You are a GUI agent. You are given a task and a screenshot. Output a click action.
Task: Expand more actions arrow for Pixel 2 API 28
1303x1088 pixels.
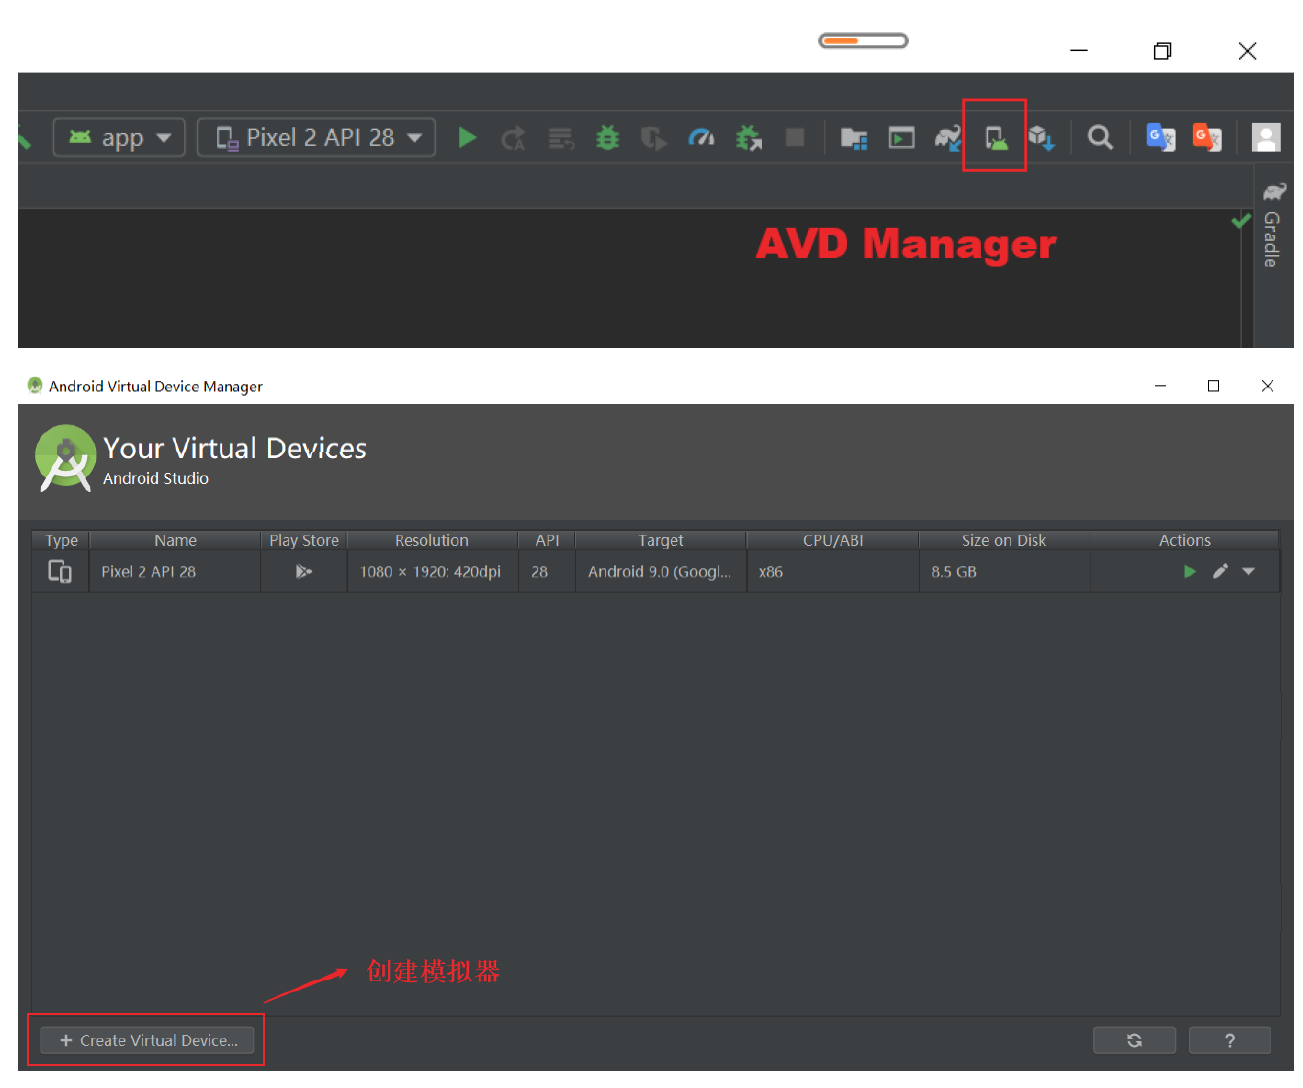[x=1248, y=571]
